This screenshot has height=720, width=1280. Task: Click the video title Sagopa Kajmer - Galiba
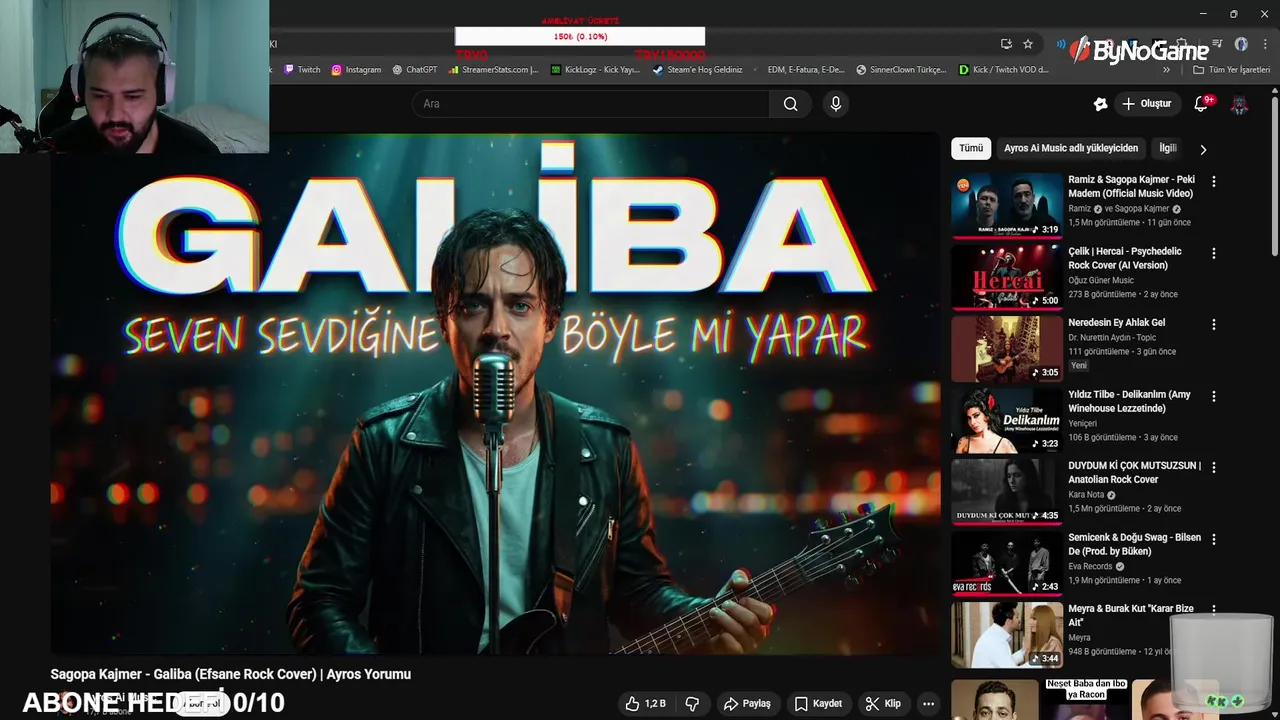click(231, 675)
